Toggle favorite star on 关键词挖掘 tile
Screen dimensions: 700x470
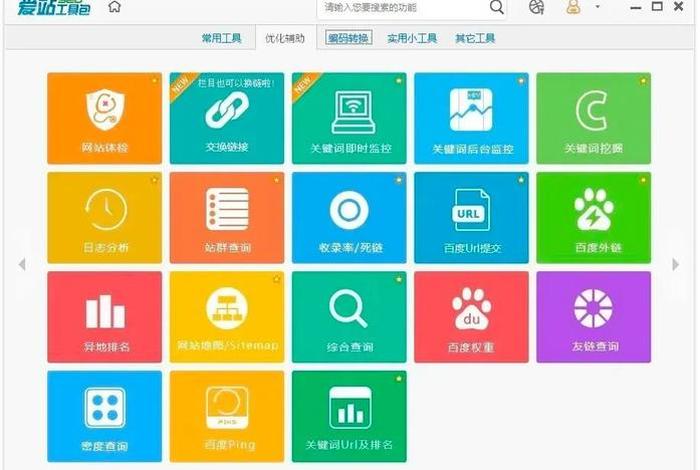(x=643, y=80)
